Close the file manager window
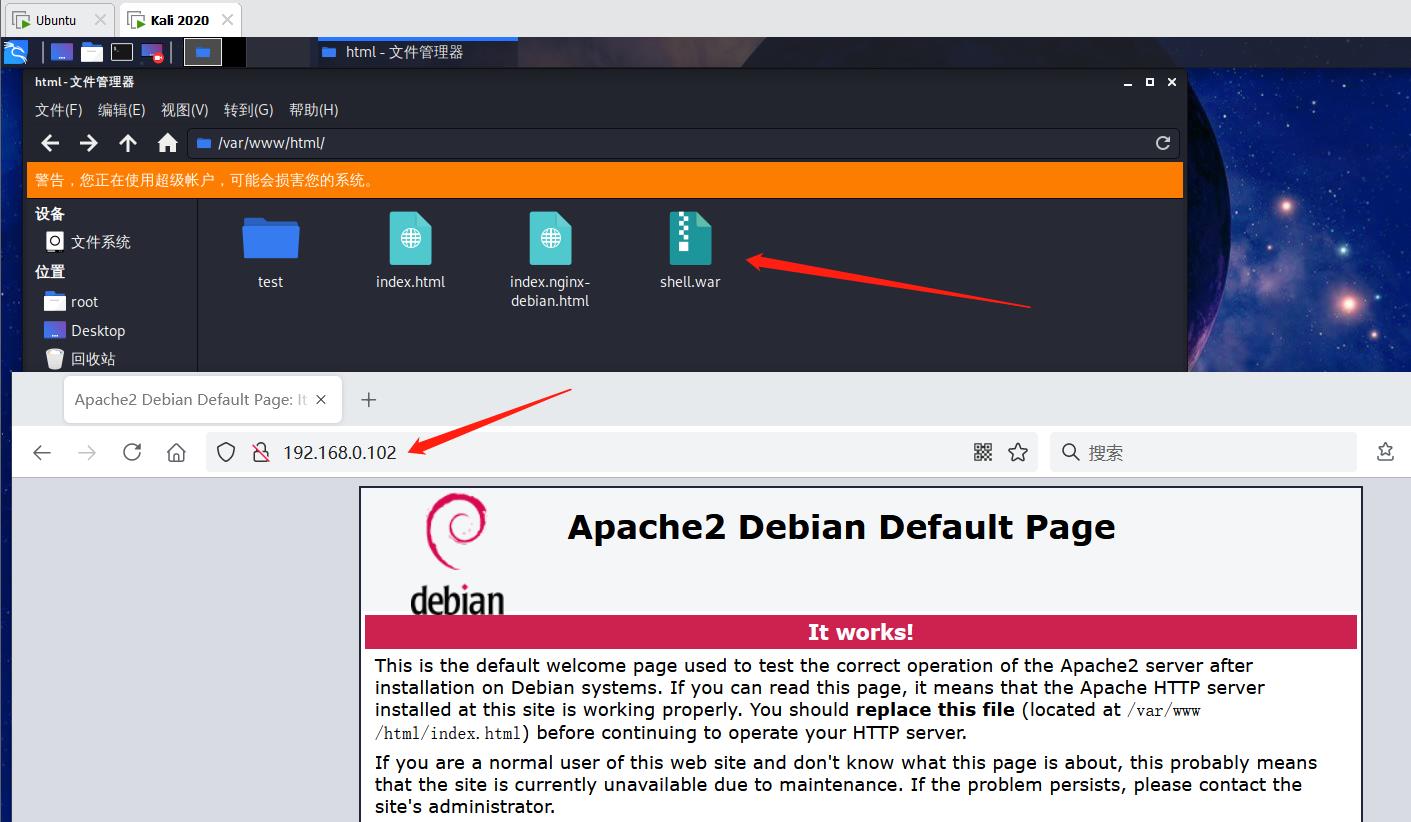This screenshot has height=822, width=1411. 1172,82
